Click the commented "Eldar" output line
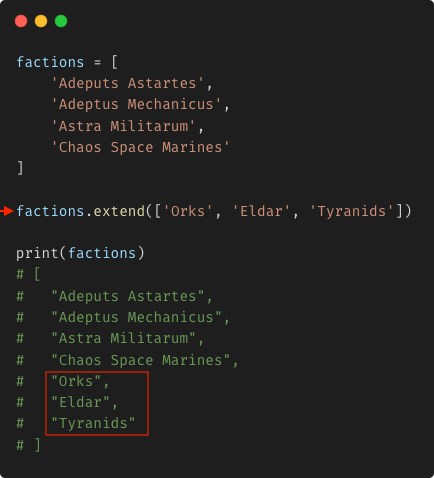 click(80, 402)
